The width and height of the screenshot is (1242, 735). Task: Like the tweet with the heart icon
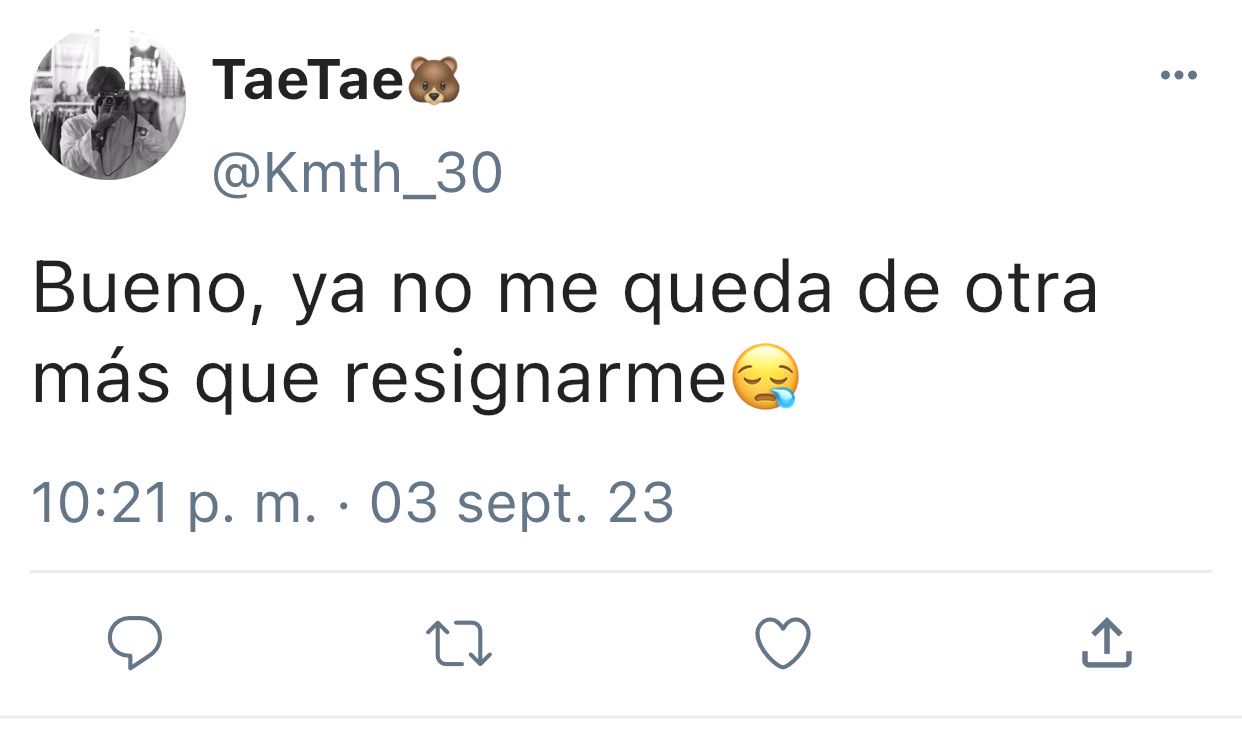pyautogui.click(x=782, y=643)
